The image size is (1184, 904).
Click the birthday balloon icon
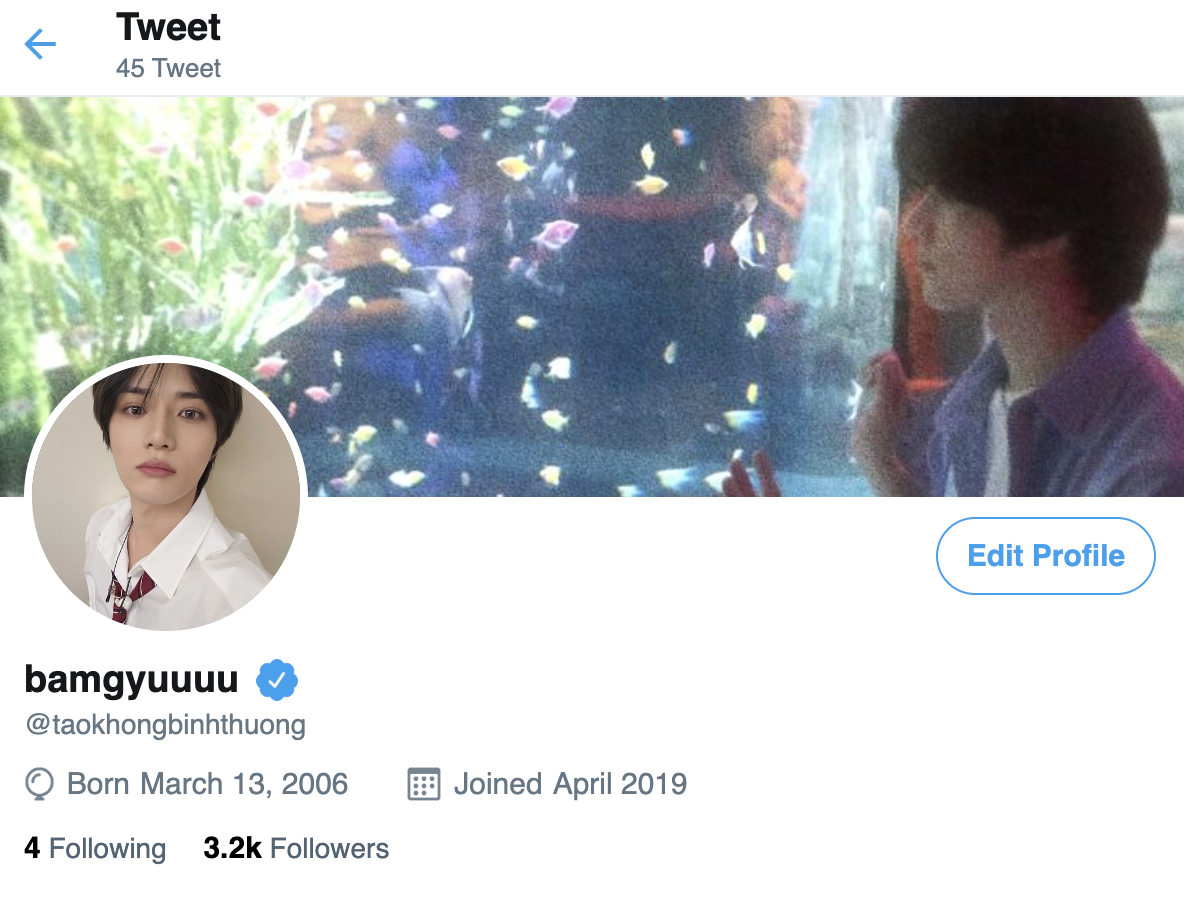(x=39, y=784)
